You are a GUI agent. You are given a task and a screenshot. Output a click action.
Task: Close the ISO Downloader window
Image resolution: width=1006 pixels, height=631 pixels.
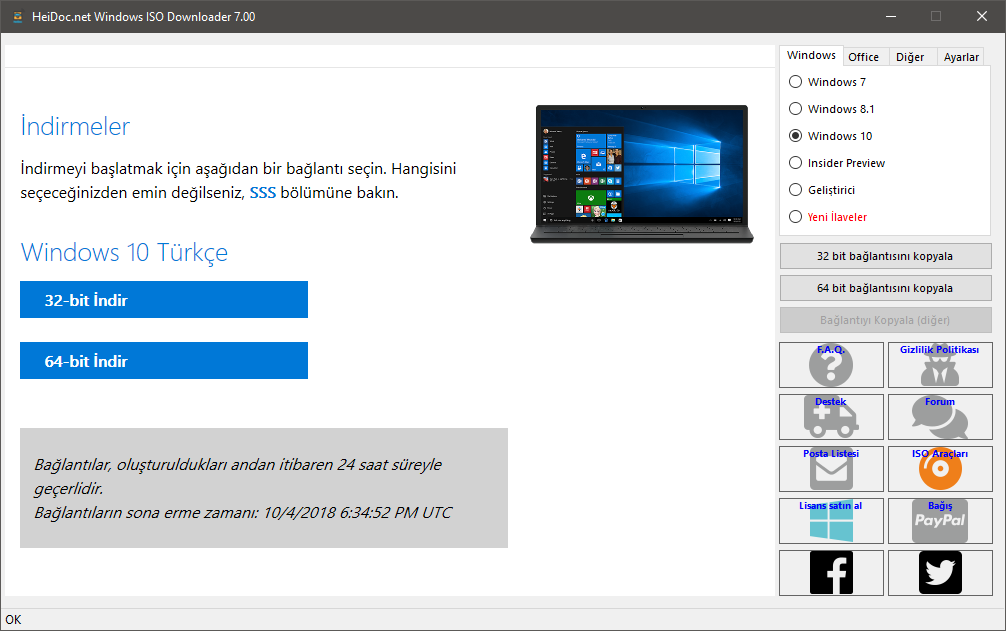pyautogui.click(x=982, y=17)
